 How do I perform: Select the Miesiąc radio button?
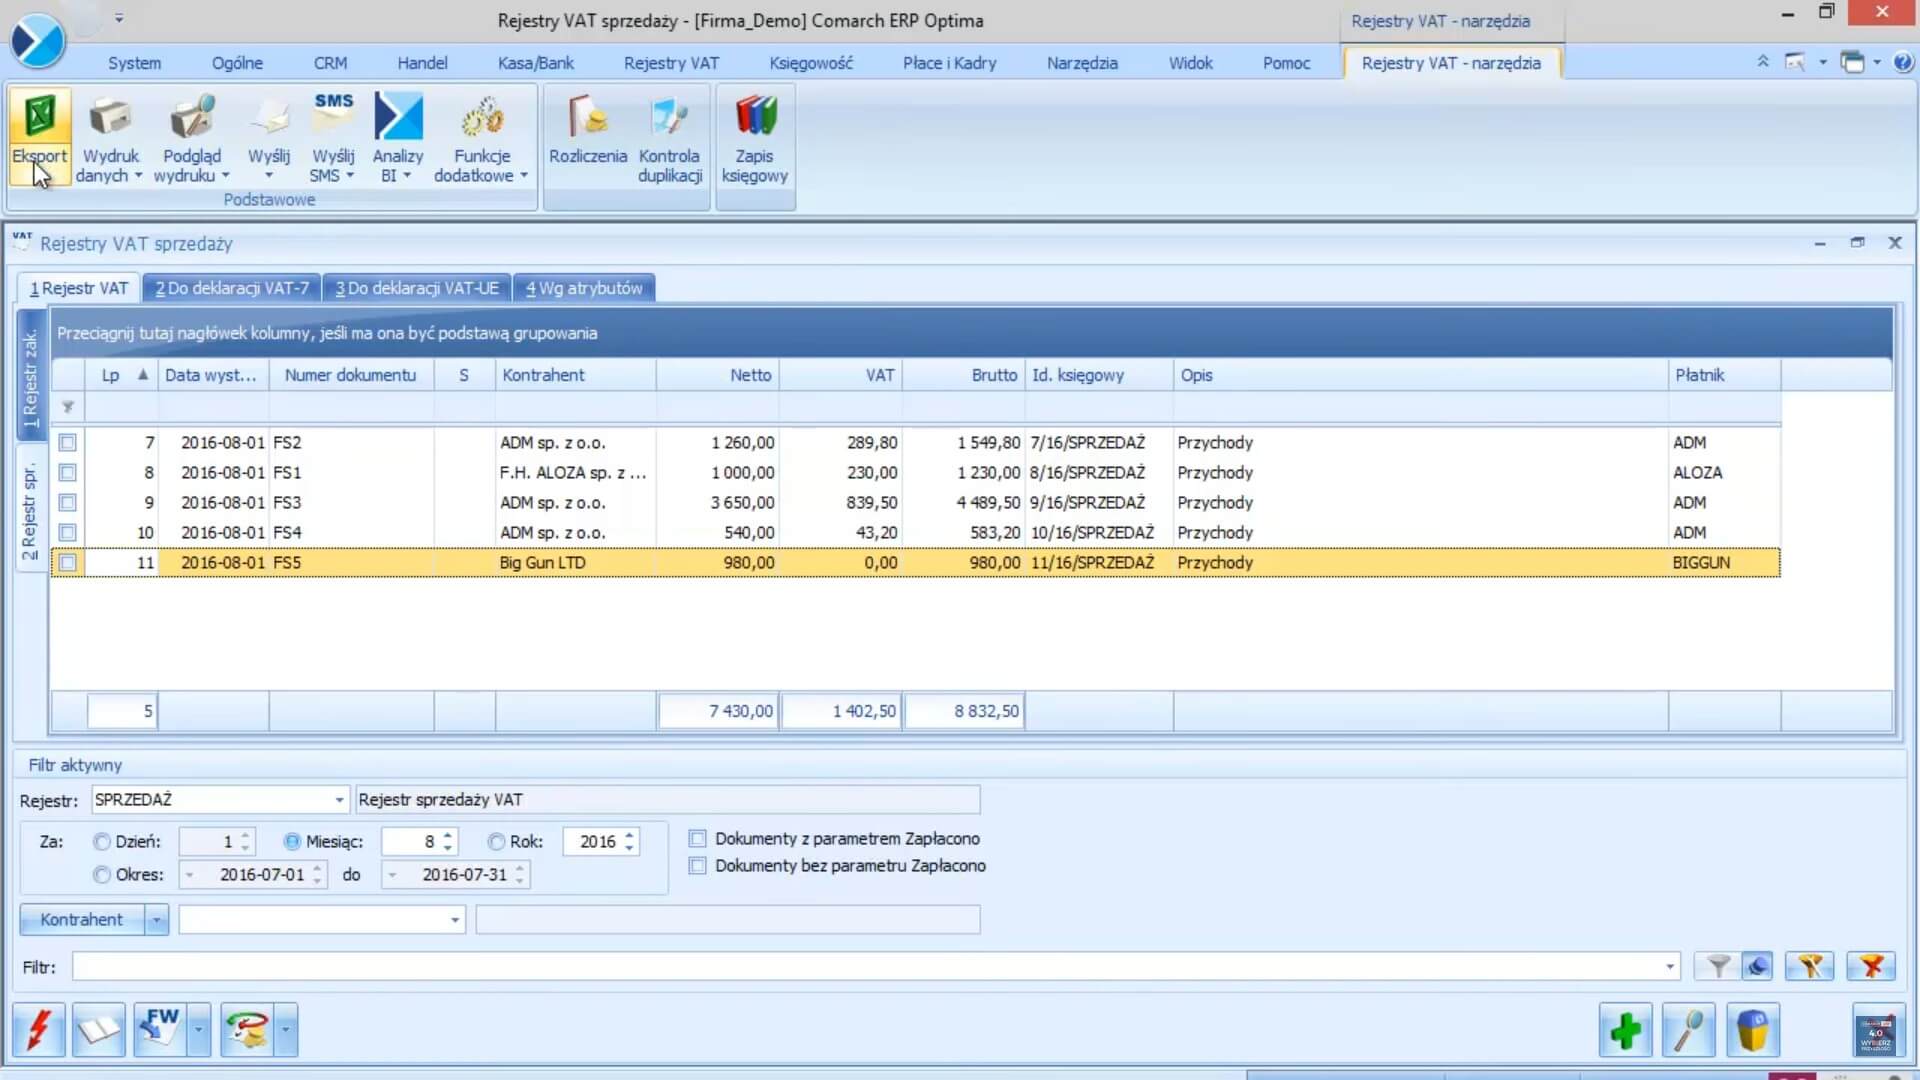292,841
